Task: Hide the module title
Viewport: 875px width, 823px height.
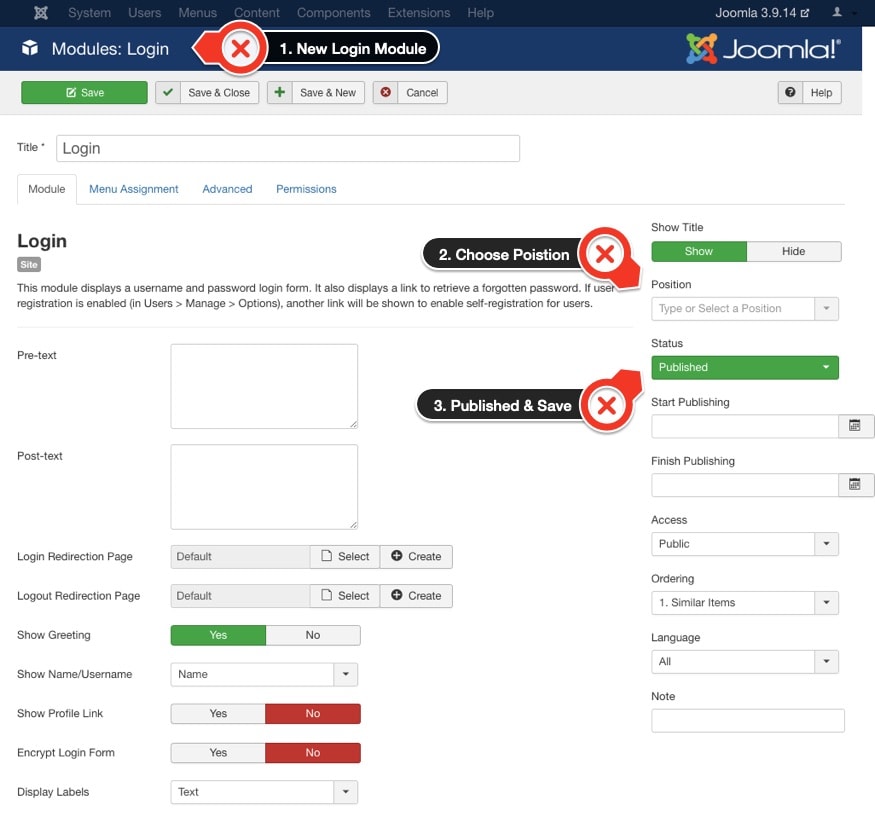Action: (794, 251)
